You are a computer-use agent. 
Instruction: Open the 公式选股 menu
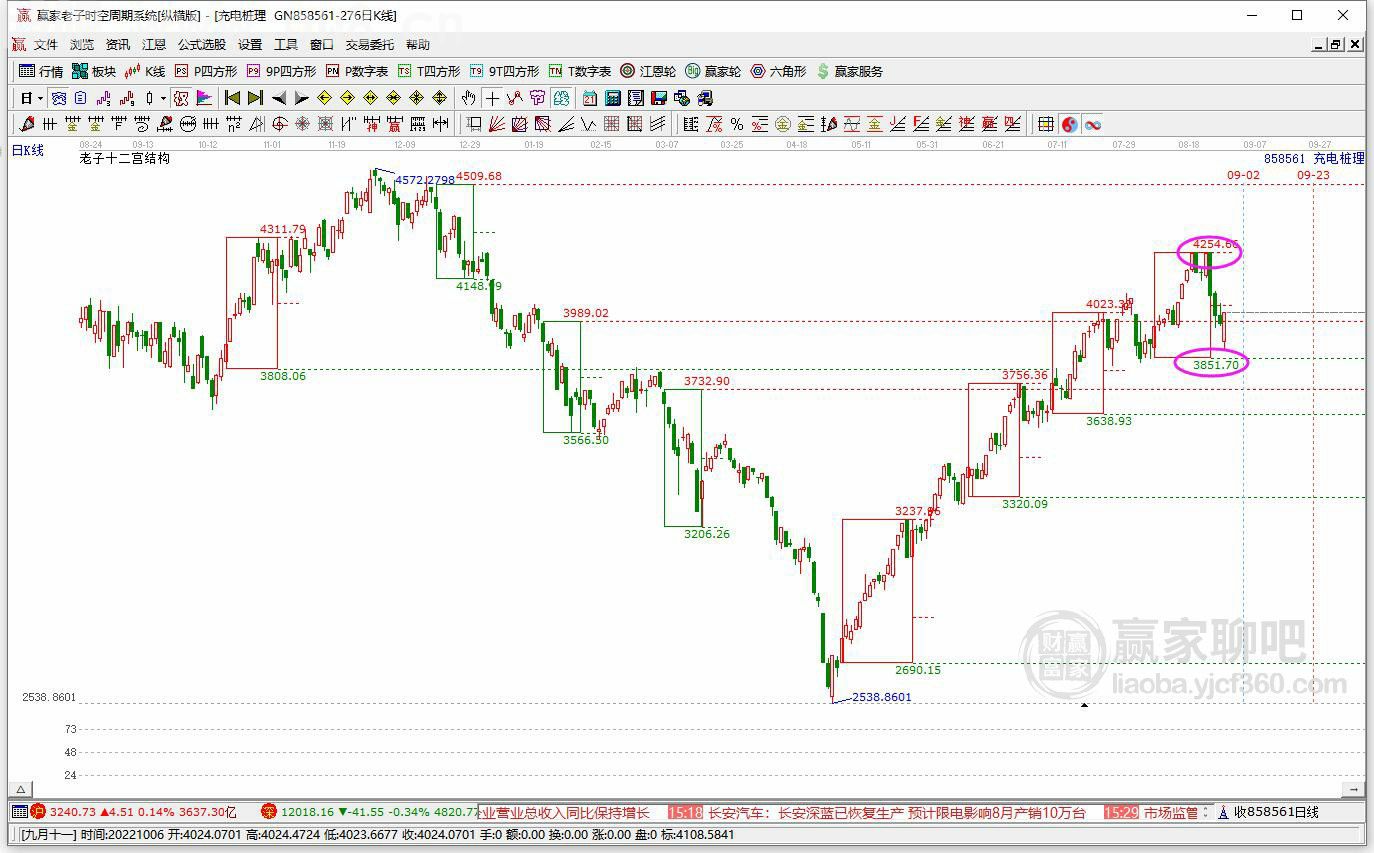(x=202, y=45)
